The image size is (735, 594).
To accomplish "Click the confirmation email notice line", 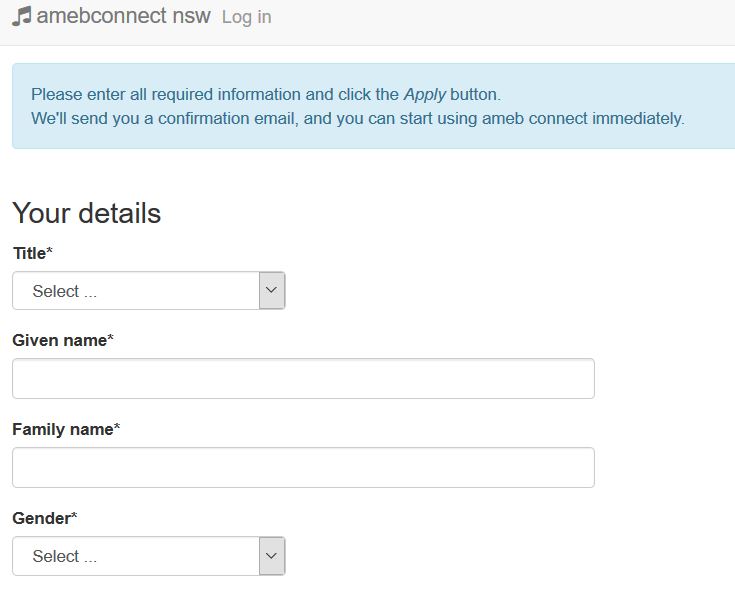I will click(357, 119).
